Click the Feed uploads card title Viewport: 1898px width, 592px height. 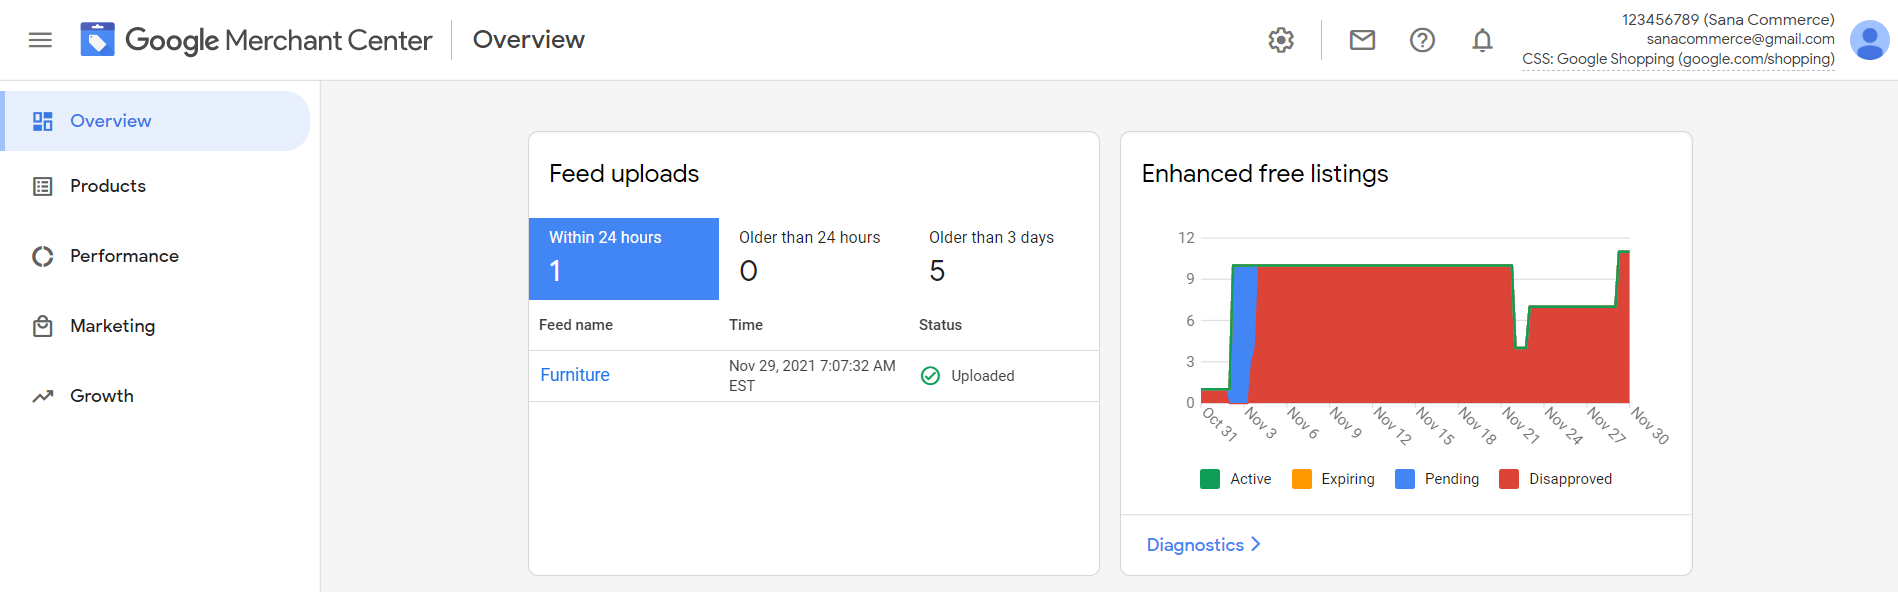coord(624,174)
